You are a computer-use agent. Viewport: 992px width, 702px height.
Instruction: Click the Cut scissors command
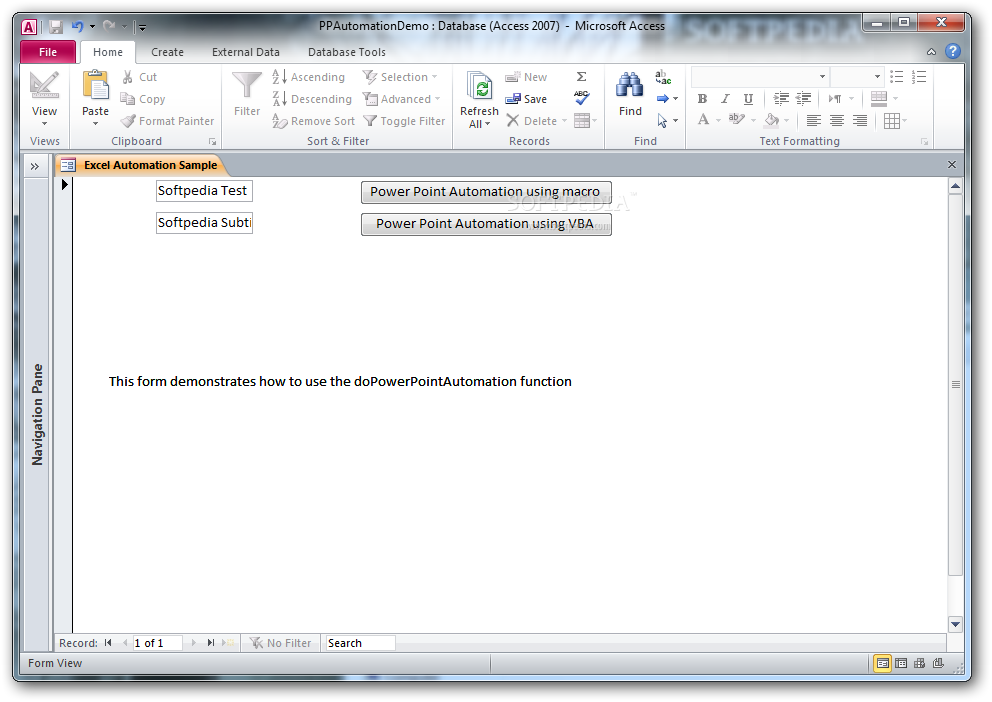tap(139, 77)
